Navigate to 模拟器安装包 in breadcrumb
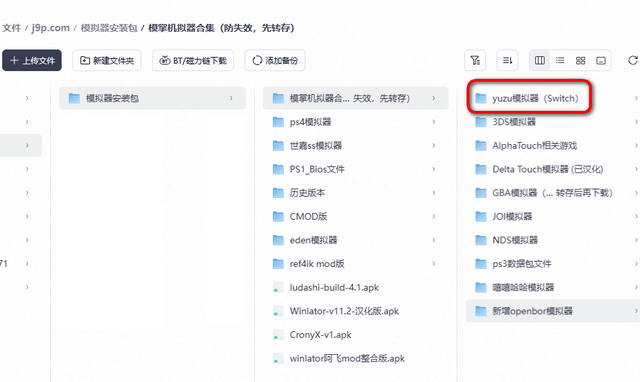This screenshot has width=640, height=382. tap(109, 28)
